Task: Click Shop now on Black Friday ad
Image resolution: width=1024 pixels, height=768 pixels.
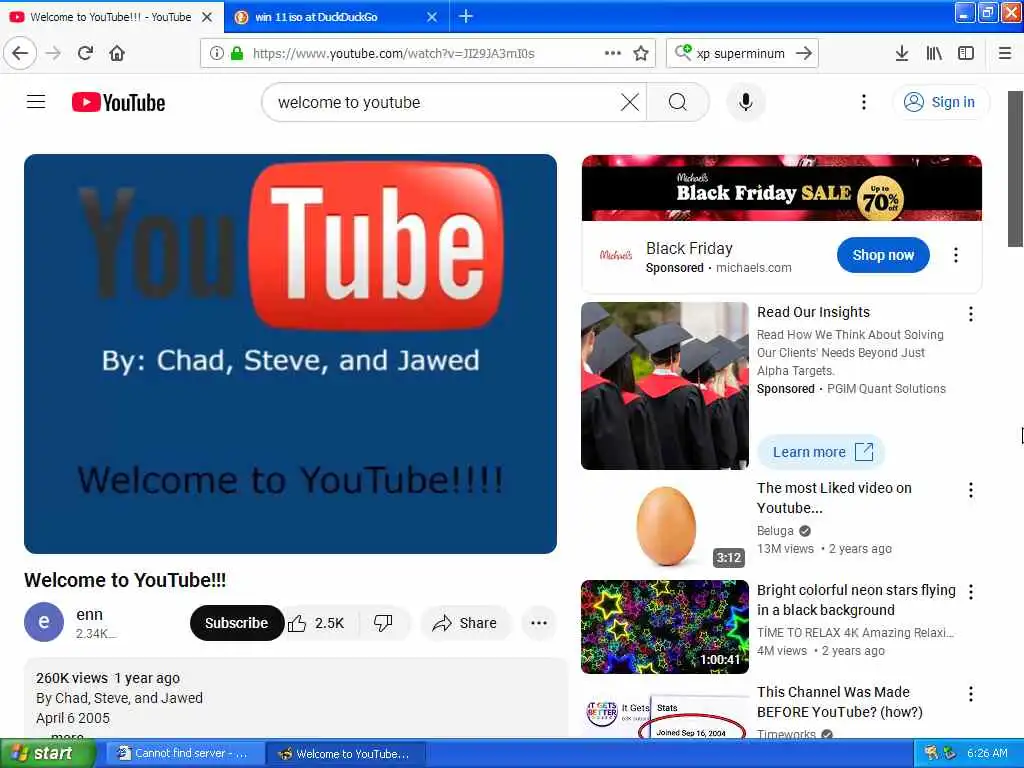Action: pos(883,255)
